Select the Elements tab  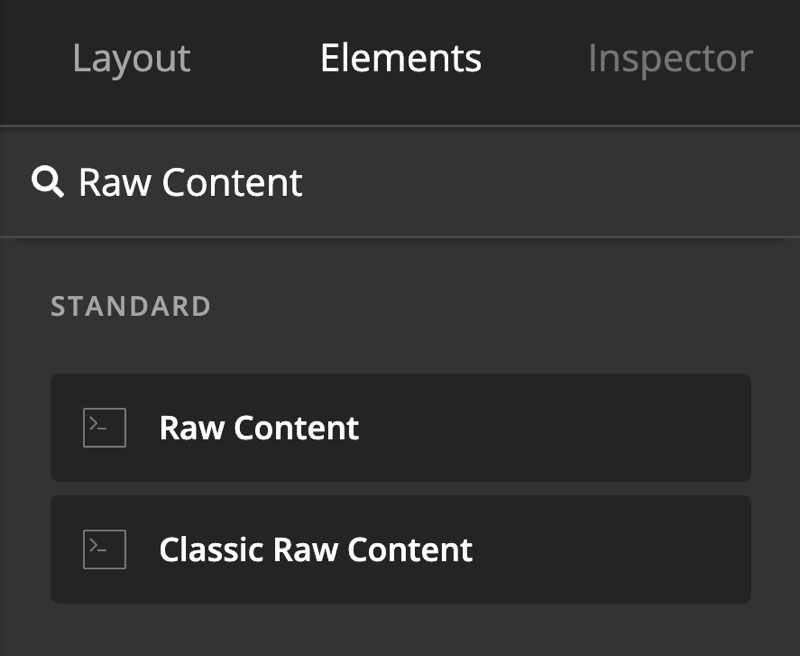[x=400, y=59]
